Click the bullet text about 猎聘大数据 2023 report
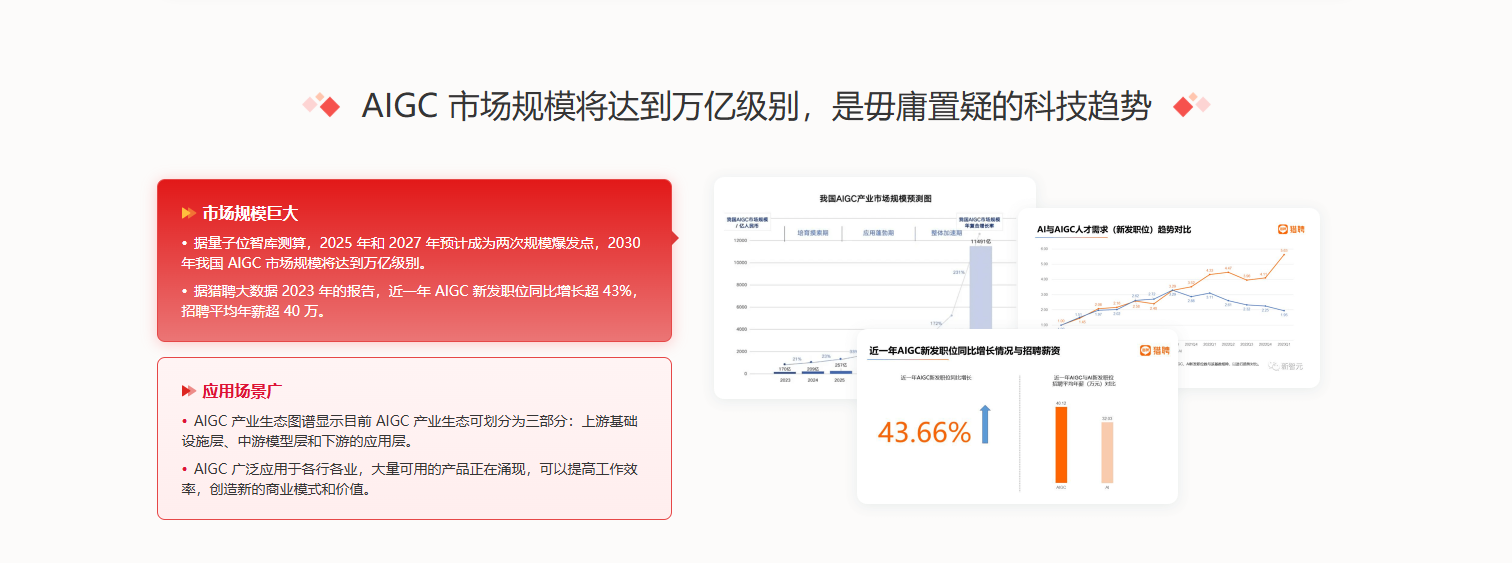Viewport: 1512px width, 563px height. point(409,301)
